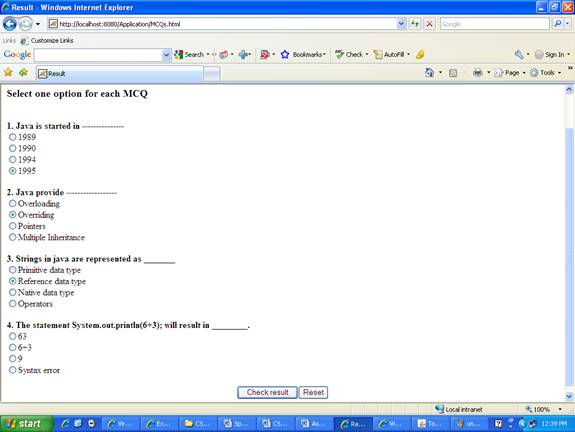Refresh the page using the green arrows icon
This screenshot has width=575, height=432.
click(415, 24)
